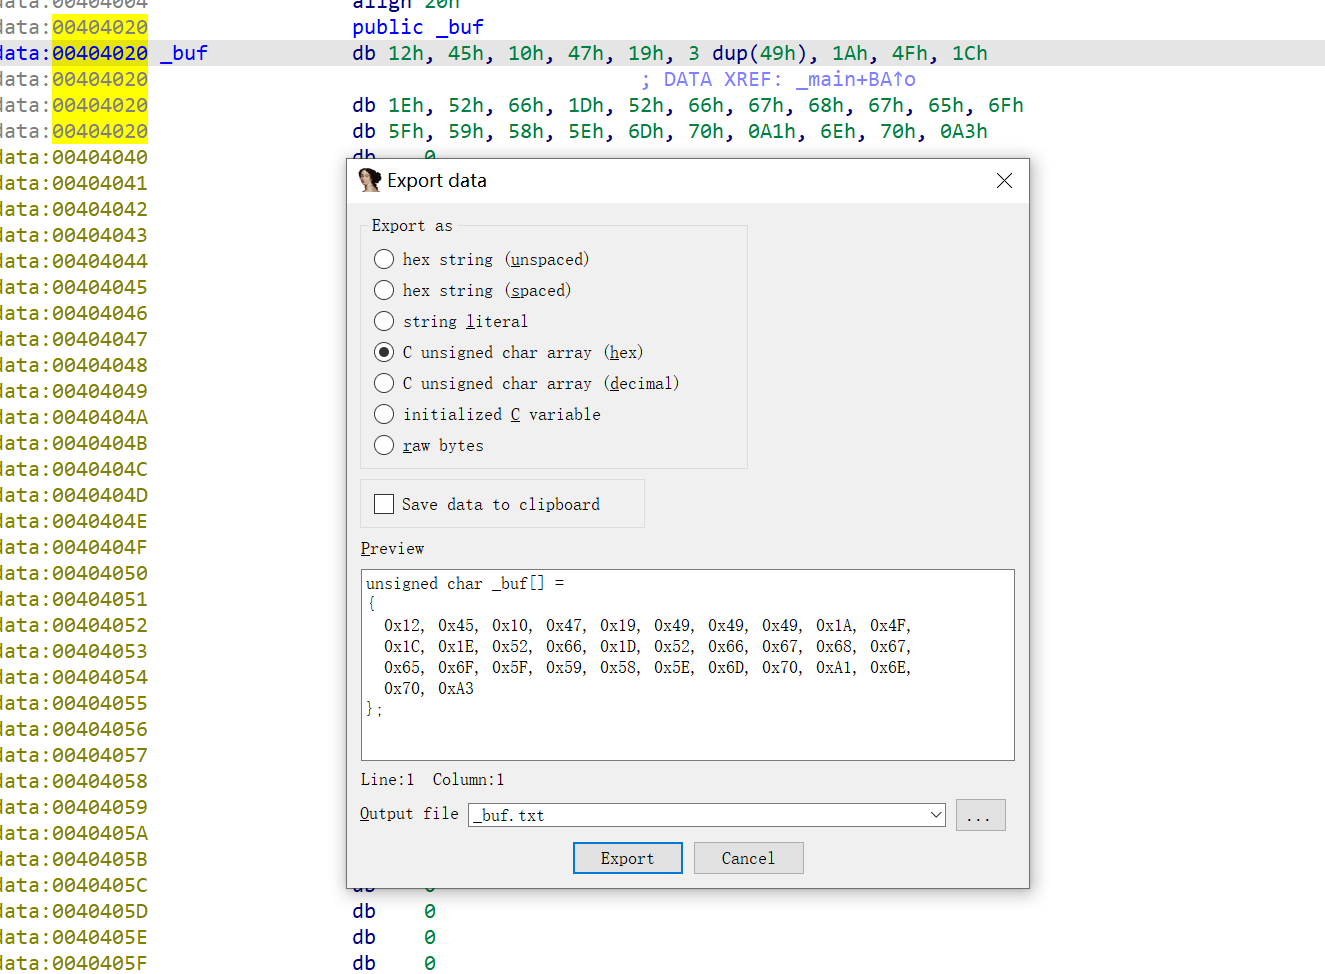The width and height of the screenshot is (1325, 974).
Task: Click the _main+BA cross-reference link
Action: (x=855, y=79)
